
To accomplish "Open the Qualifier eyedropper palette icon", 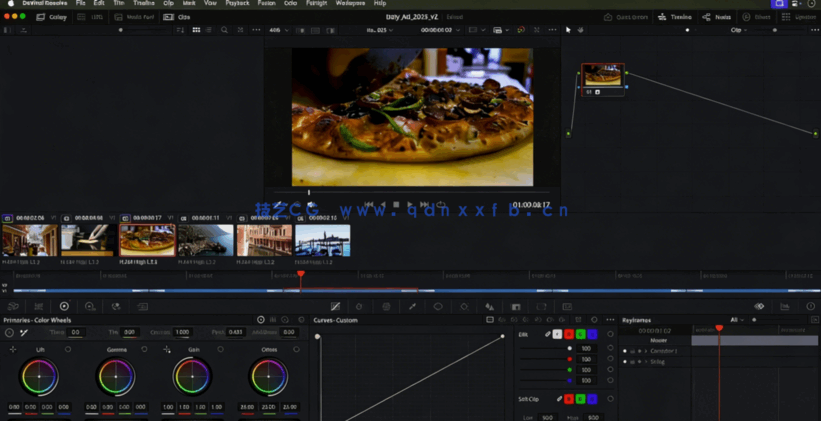I will pyautogui.click(x=412, y=306).
